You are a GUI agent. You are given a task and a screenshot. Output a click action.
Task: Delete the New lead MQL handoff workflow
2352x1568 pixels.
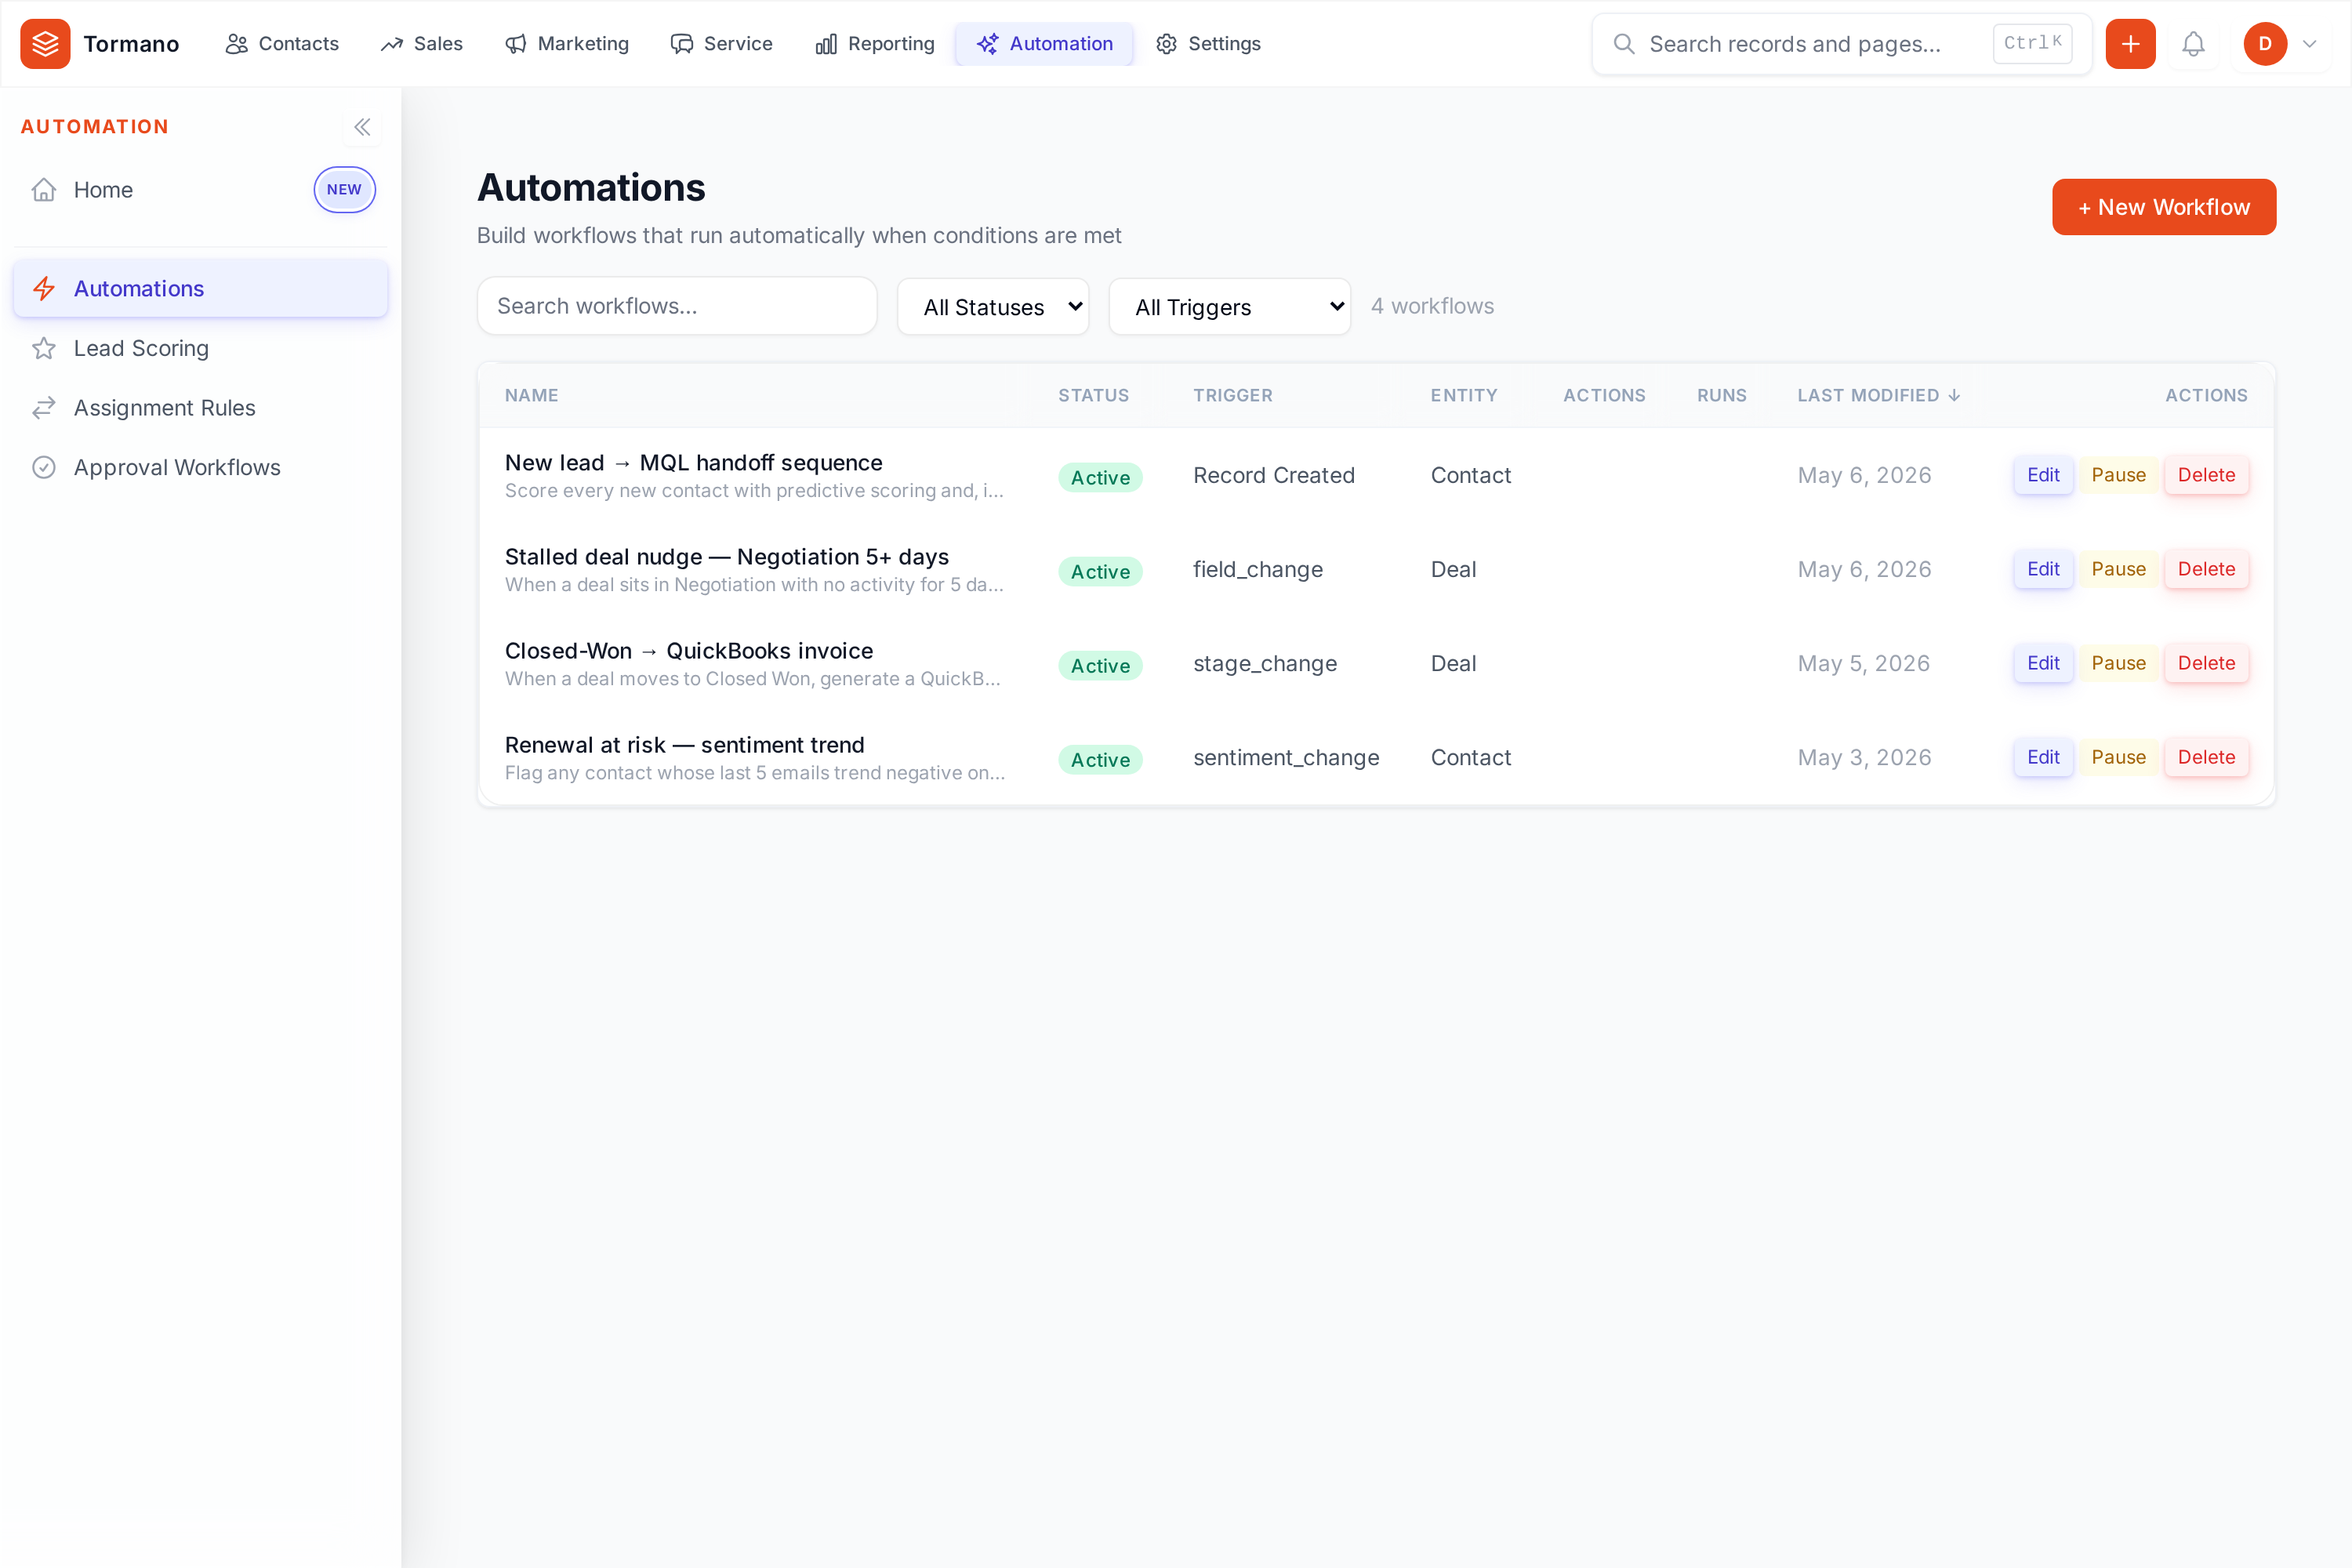click(2206, 475)
